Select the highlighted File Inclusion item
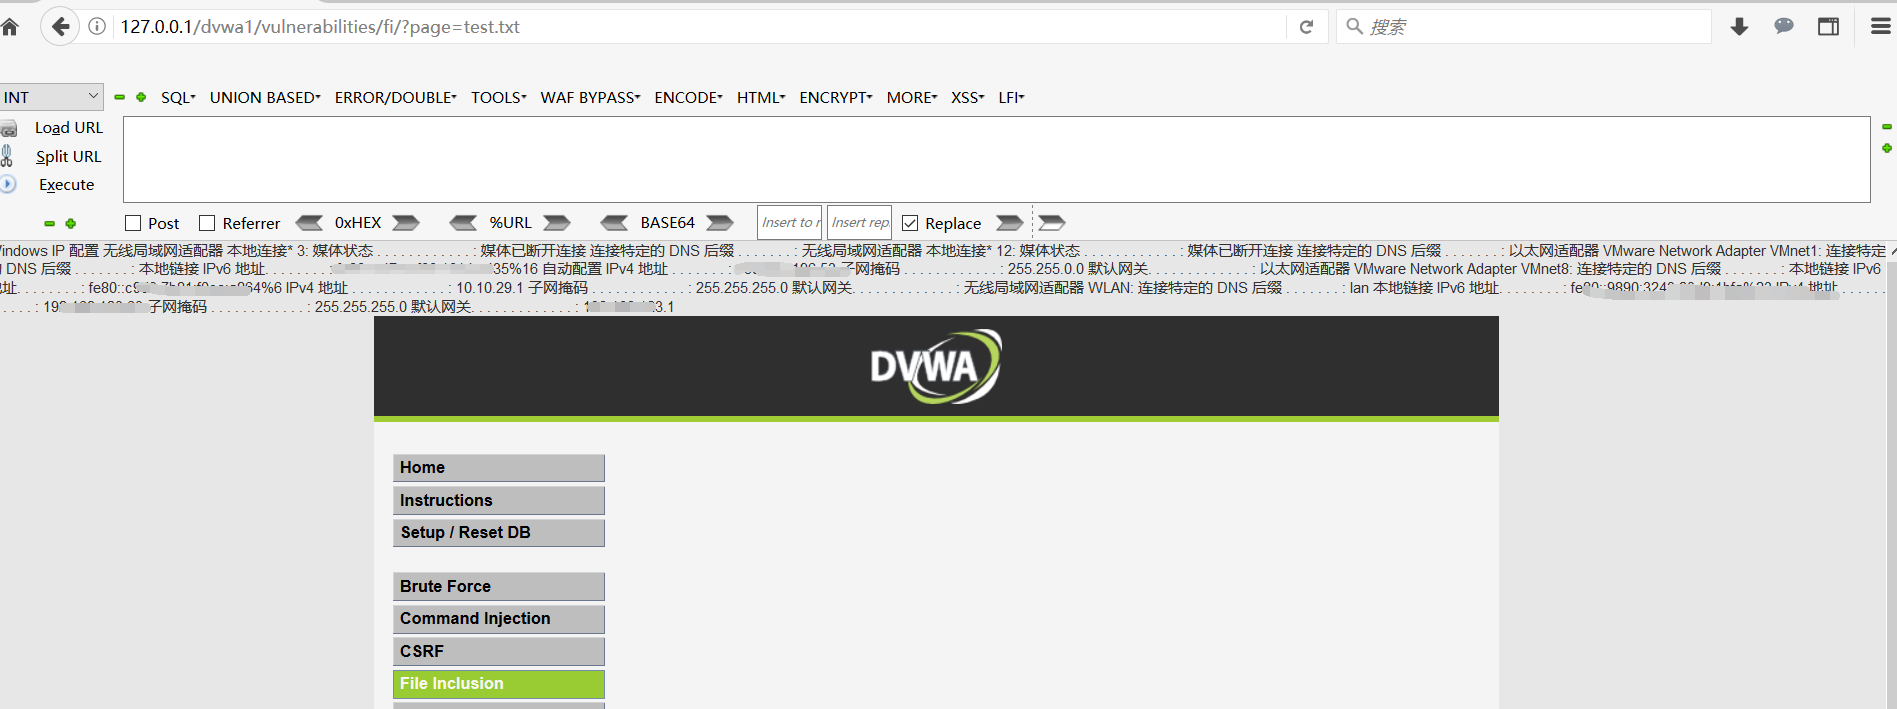The image size is (1897, 709). pos(499,684)
